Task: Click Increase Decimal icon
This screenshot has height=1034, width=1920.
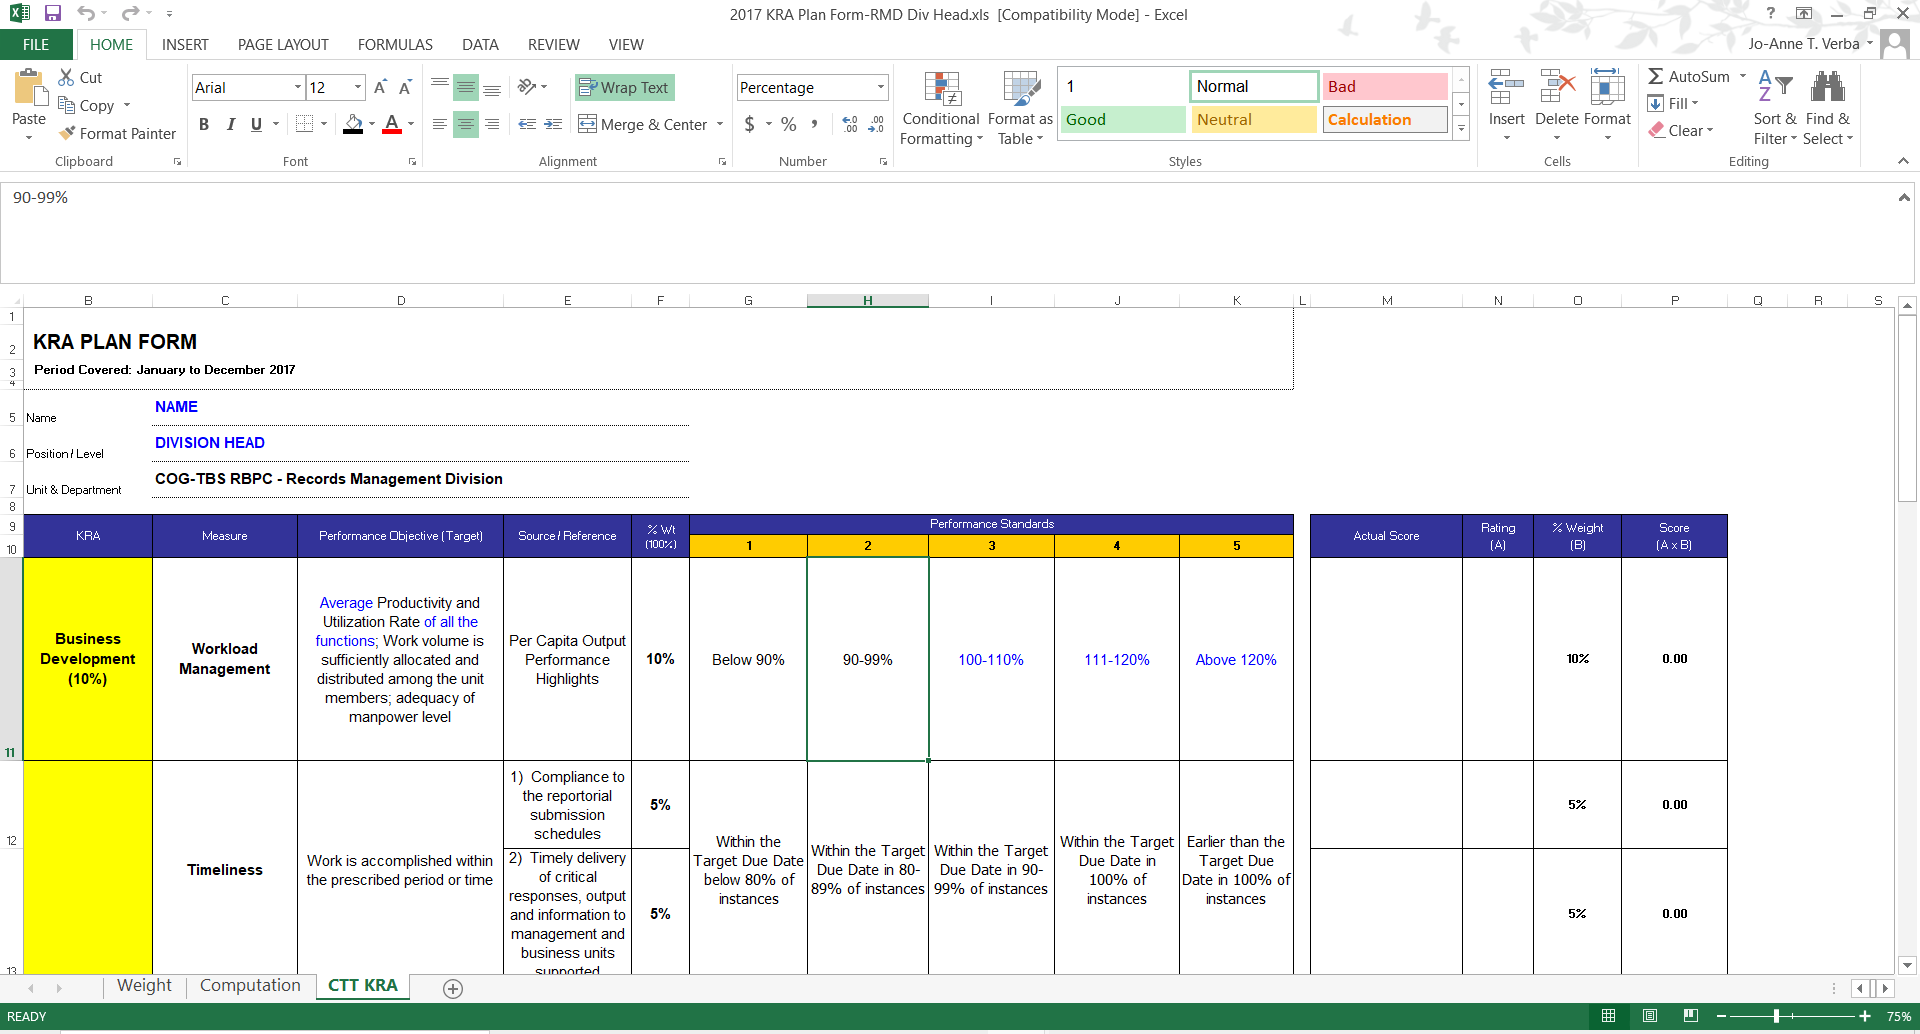Action: pyautogui.click(x=850, y=124)
